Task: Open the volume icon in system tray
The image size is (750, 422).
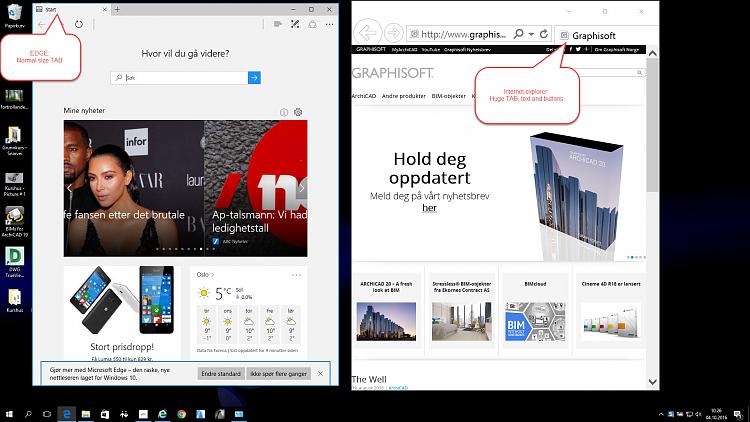Action: (698, 414)
